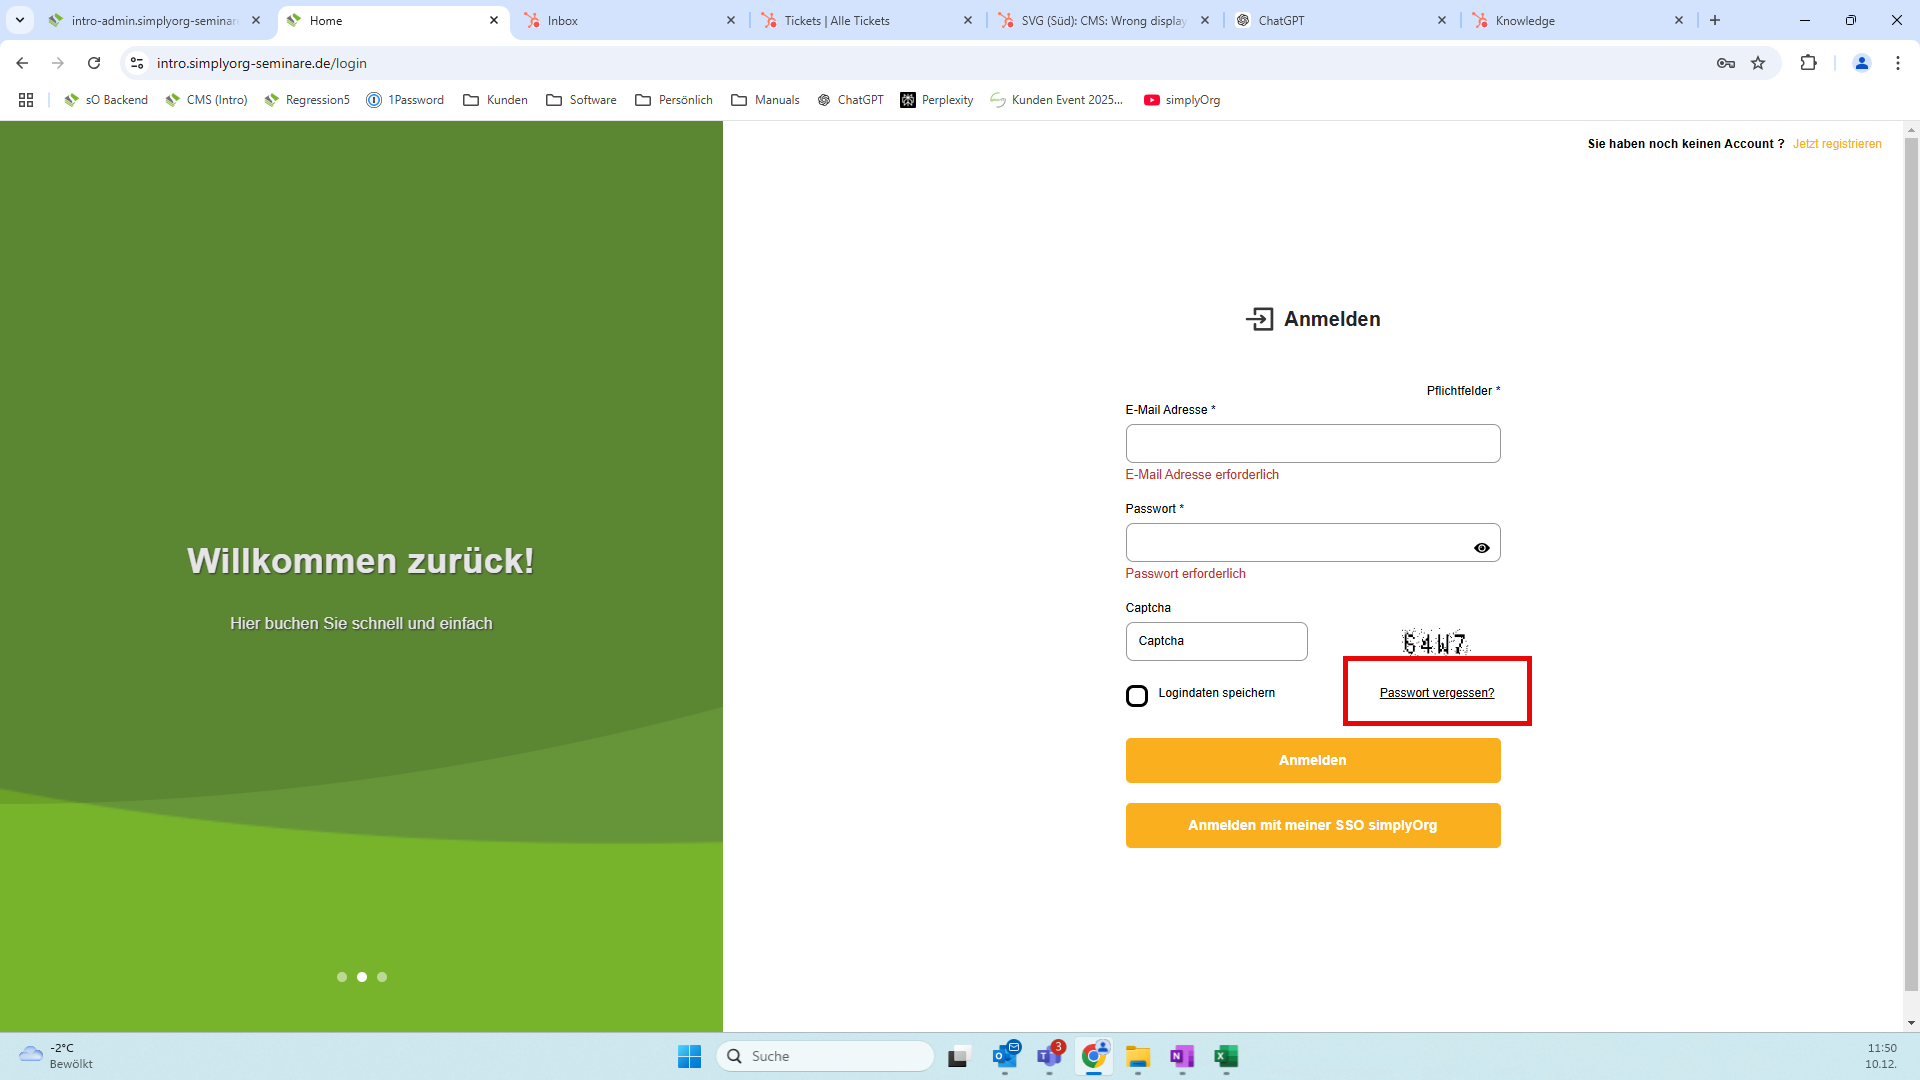Focus the E-Mail Adresse input field
Screen dimensions: 1920x1080
click(x=1312, y=444)
